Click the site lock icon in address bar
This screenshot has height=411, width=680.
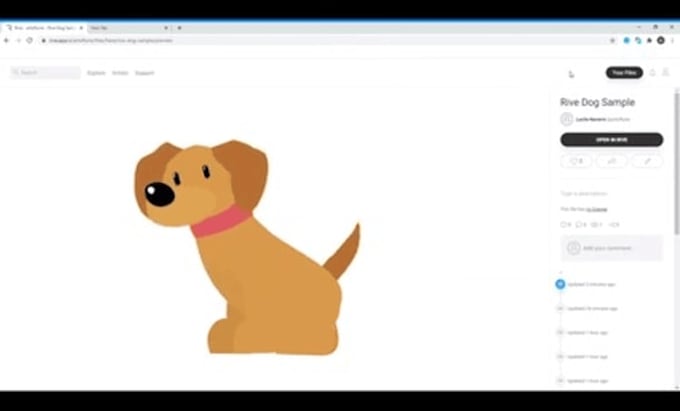(x=44, y=40)
